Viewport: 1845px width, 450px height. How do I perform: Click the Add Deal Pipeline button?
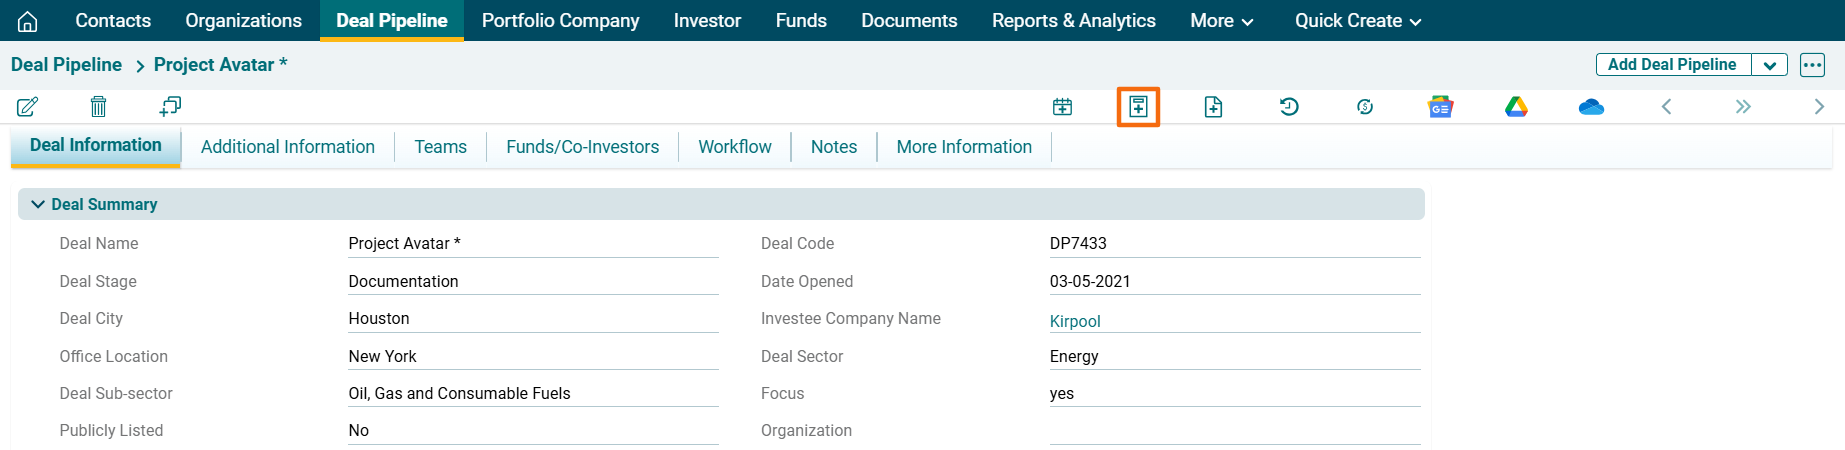click(x=1672, y=65)
